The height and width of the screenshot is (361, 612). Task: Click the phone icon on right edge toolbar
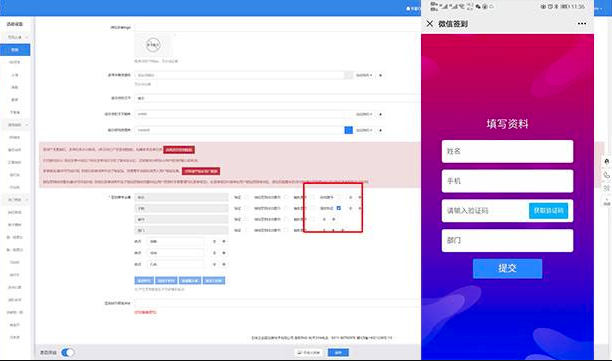[607, 175]
